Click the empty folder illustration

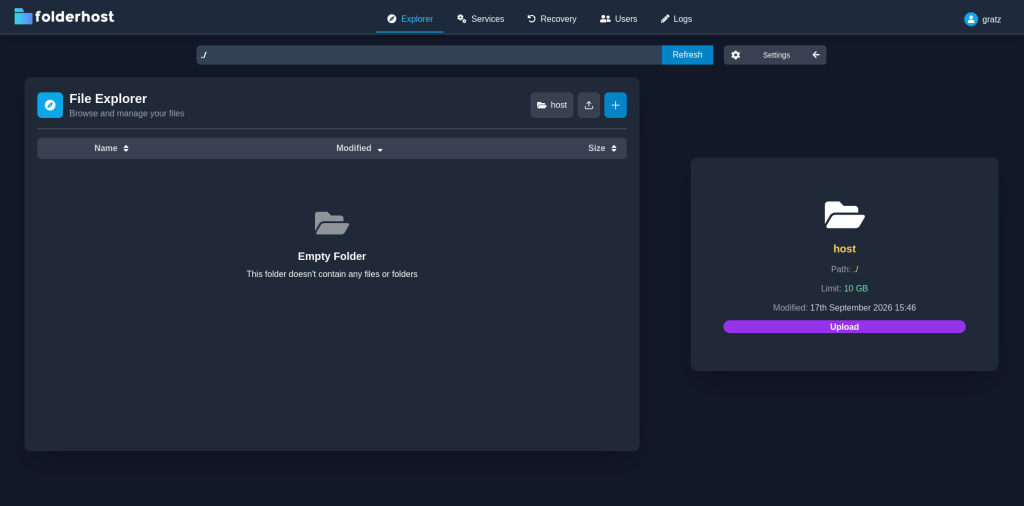[x=332, y=223]
